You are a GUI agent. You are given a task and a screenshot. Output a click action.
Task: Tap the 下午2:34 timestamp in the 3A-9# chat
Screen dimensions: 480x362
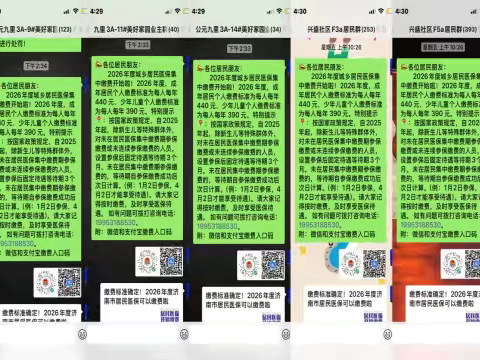tap(36, 66)
